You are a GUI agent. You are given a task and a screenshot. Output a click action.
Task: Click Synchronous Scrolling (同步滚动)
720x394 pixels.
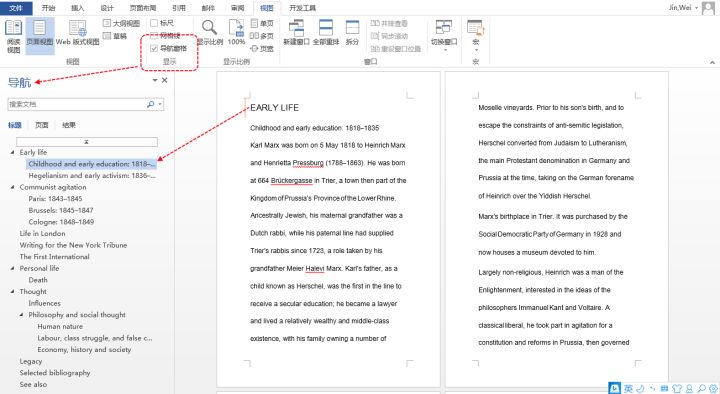tap(389, 36)
